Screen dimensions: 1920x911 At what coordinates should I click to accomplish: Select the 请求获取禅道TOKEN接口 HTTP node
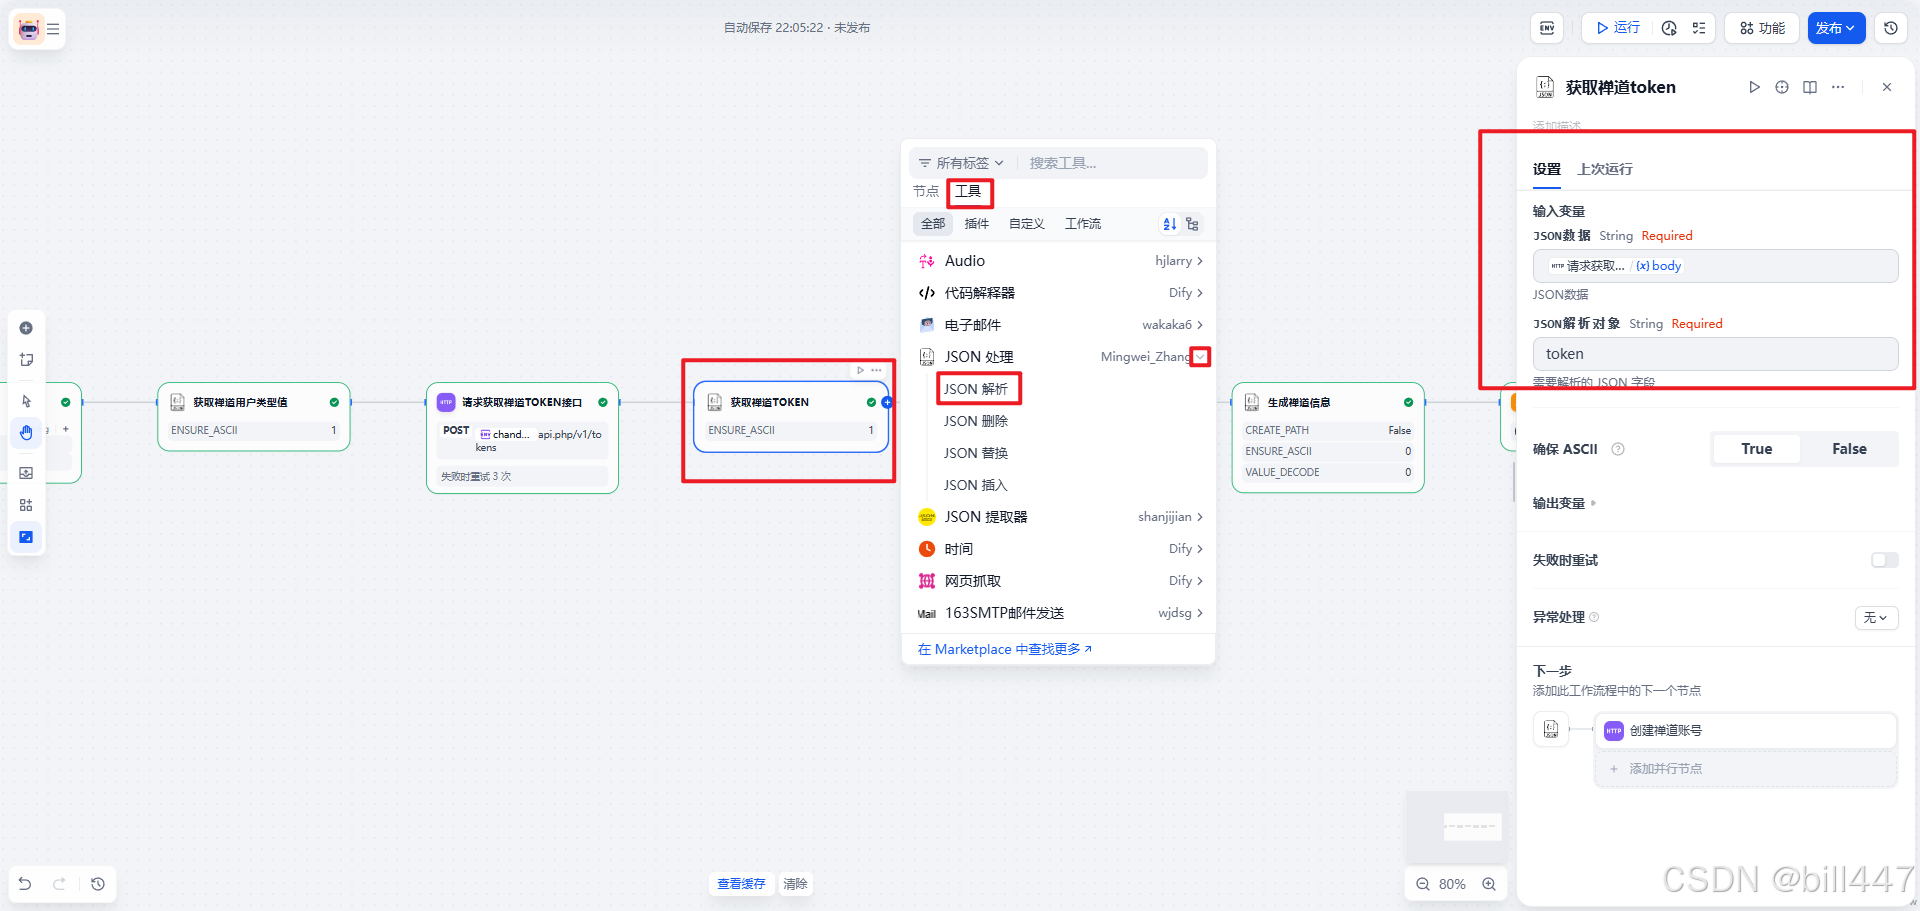pyautogui.click(x=522, y=438)
